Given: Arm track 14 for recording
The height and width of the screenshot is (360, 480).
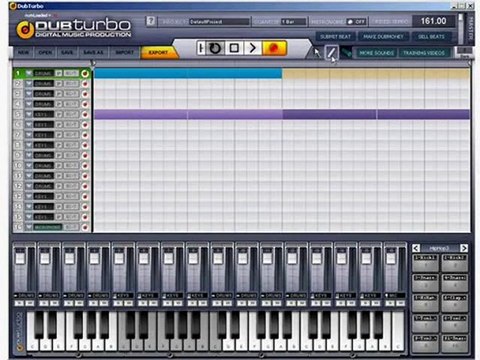Looking at the screenshot, I should (85, 207).
